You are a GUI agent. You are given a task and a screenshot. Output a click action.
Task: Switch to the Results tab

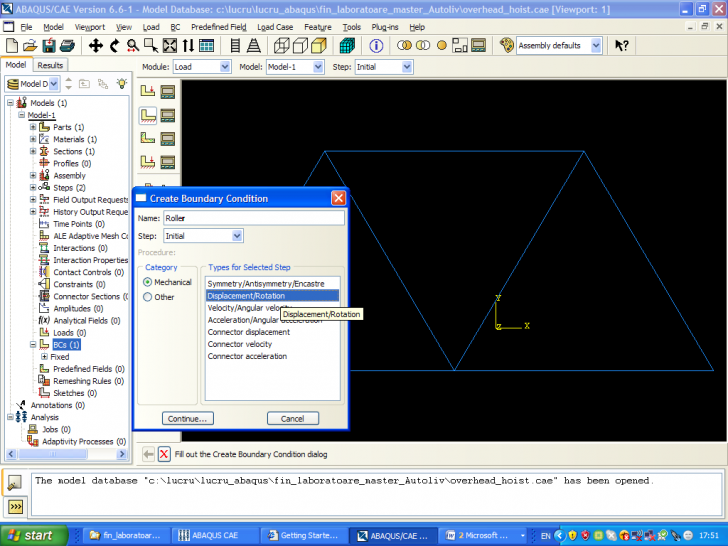point(50,65)
